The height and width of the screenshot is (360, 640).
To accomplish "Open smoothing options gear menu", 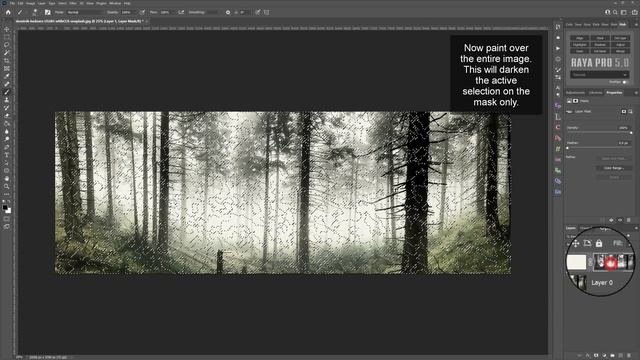I will click(228, 12).
